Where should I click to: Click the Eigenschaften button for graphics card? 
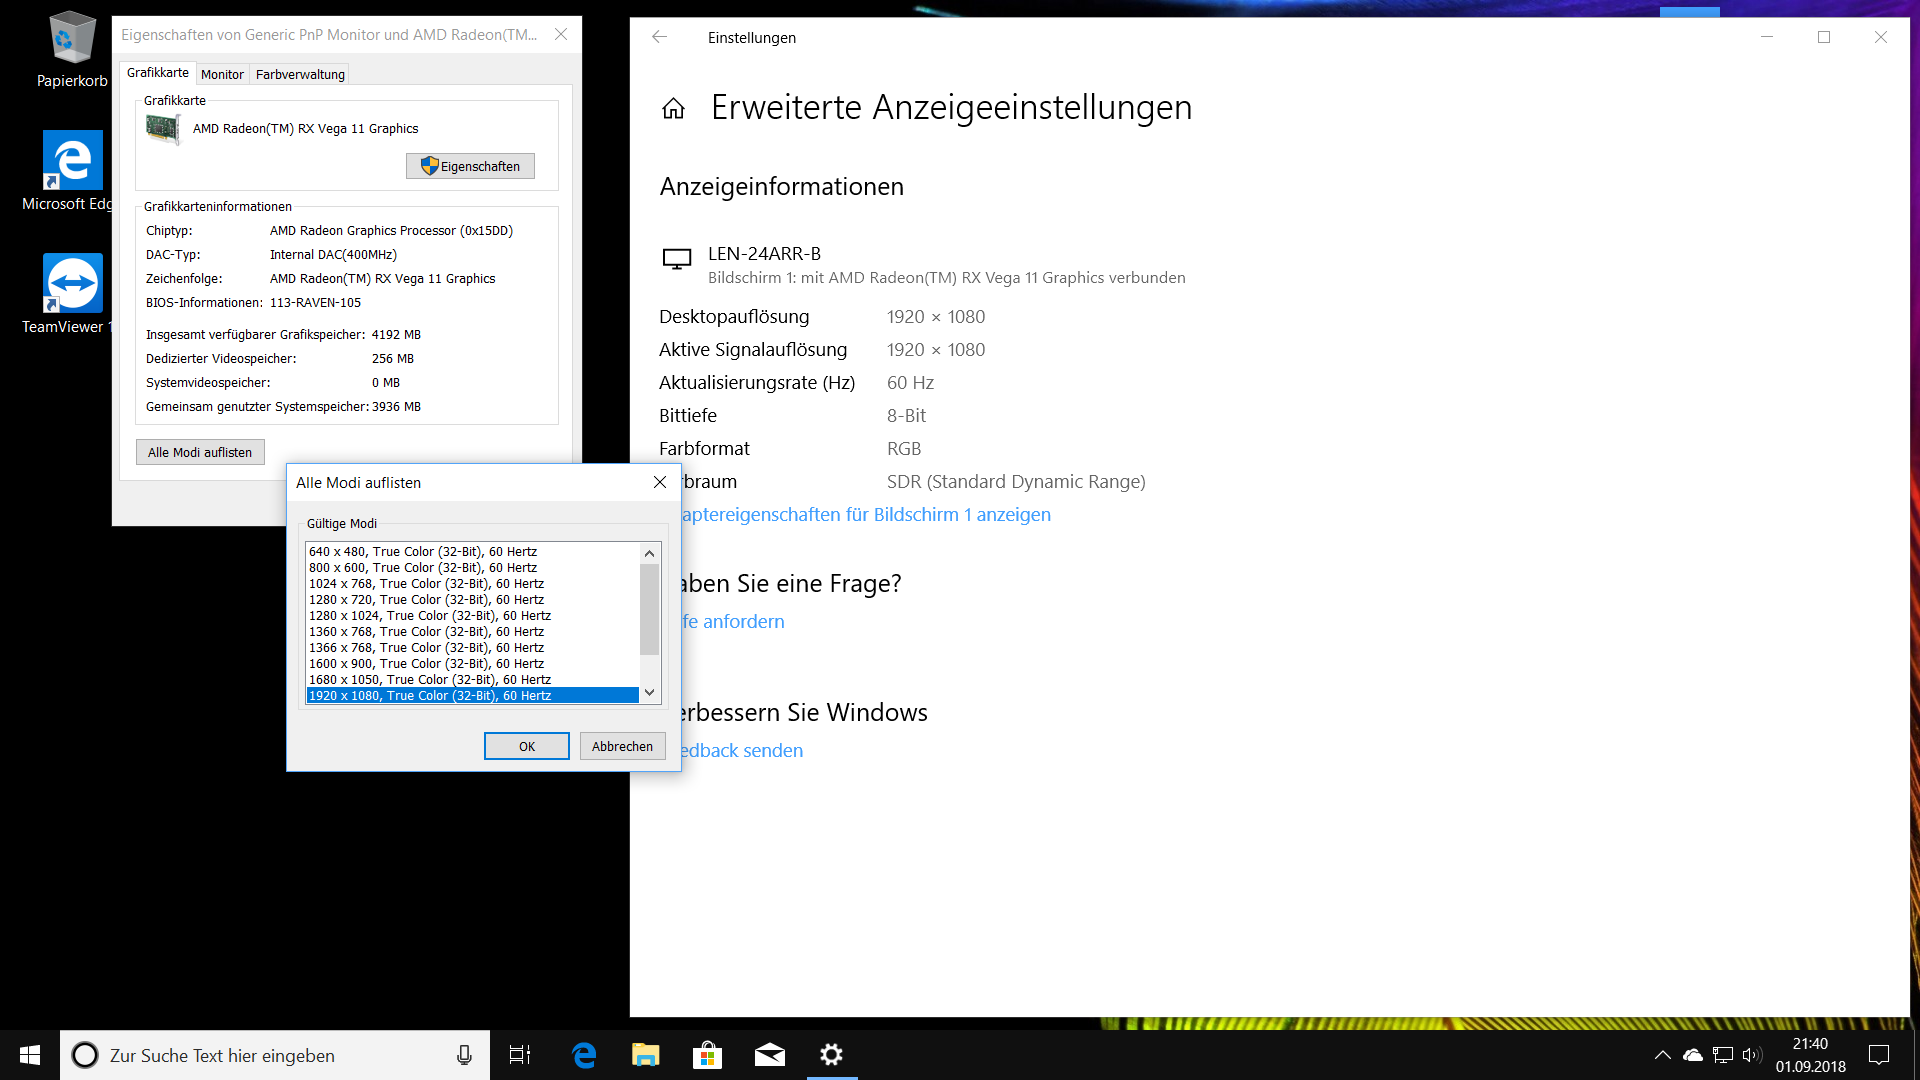(x=470, y=166)
